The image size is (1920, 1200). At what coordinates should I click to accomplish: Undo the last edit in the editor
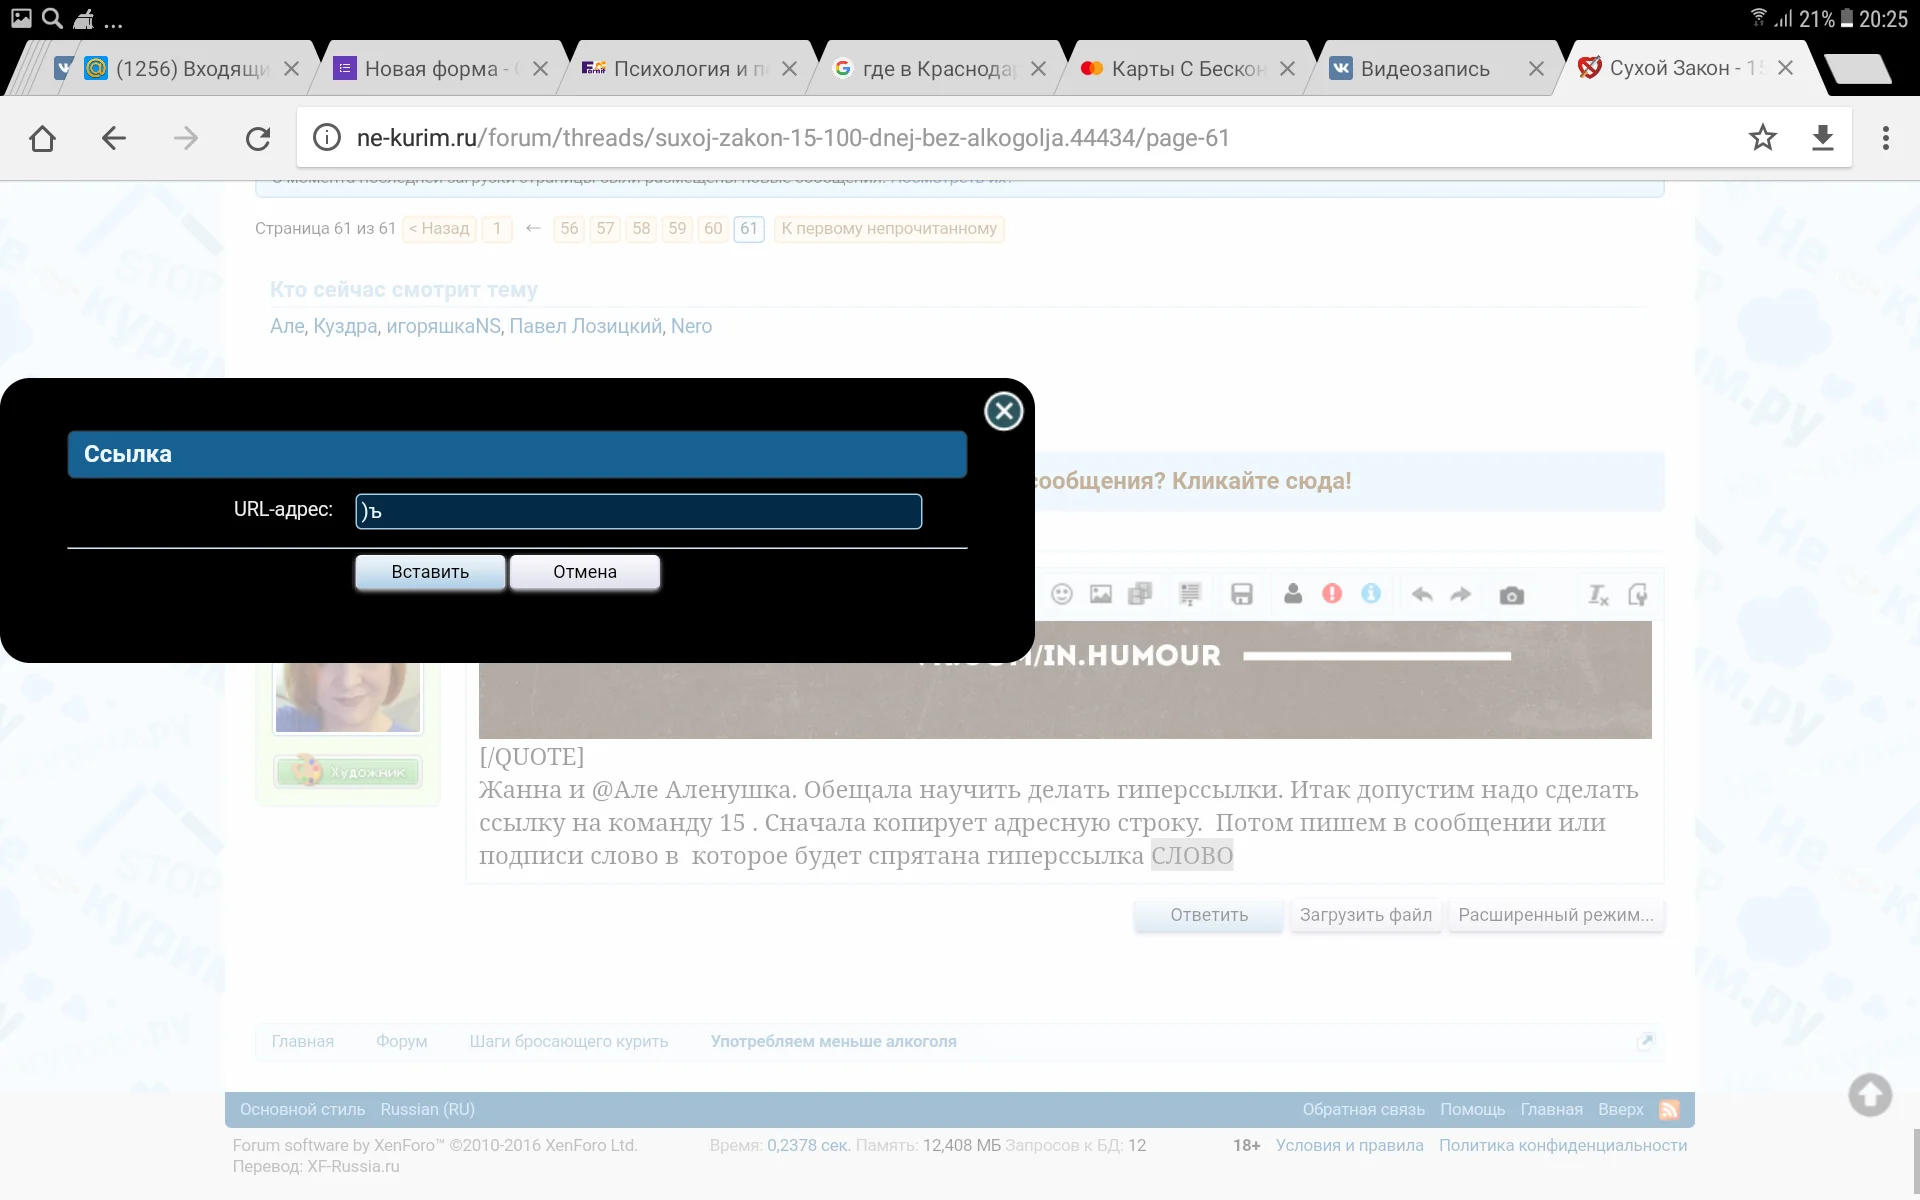[x=1421, y=593]
